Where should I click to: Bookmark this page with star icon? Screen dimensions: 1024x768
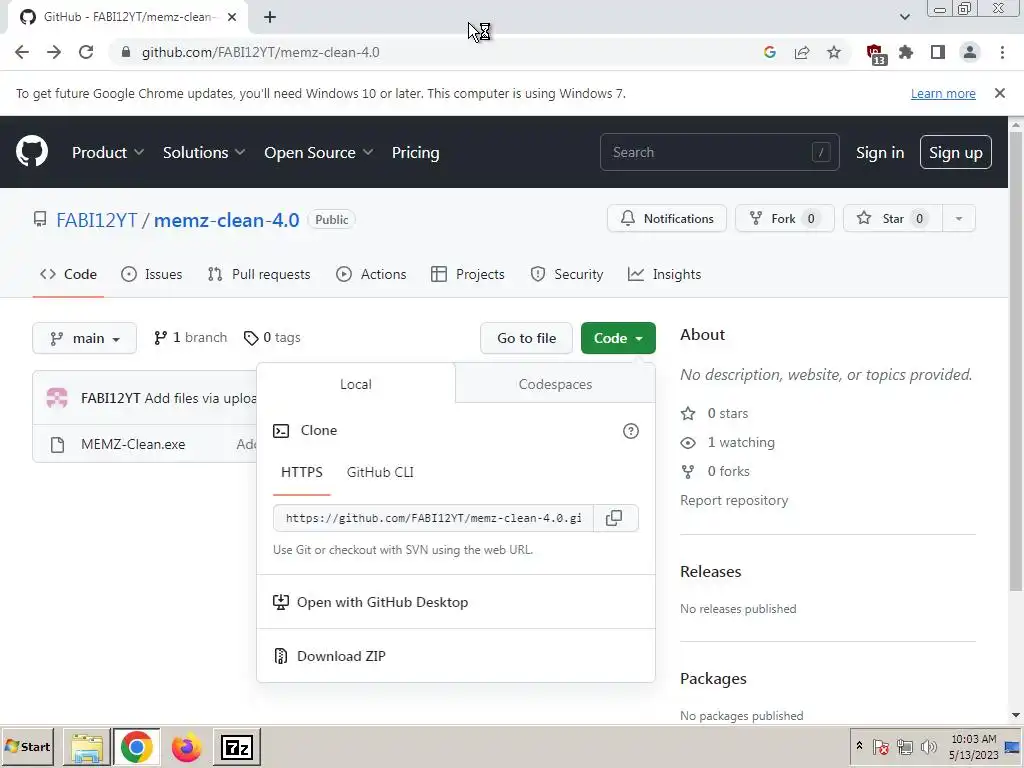(834, 52)
